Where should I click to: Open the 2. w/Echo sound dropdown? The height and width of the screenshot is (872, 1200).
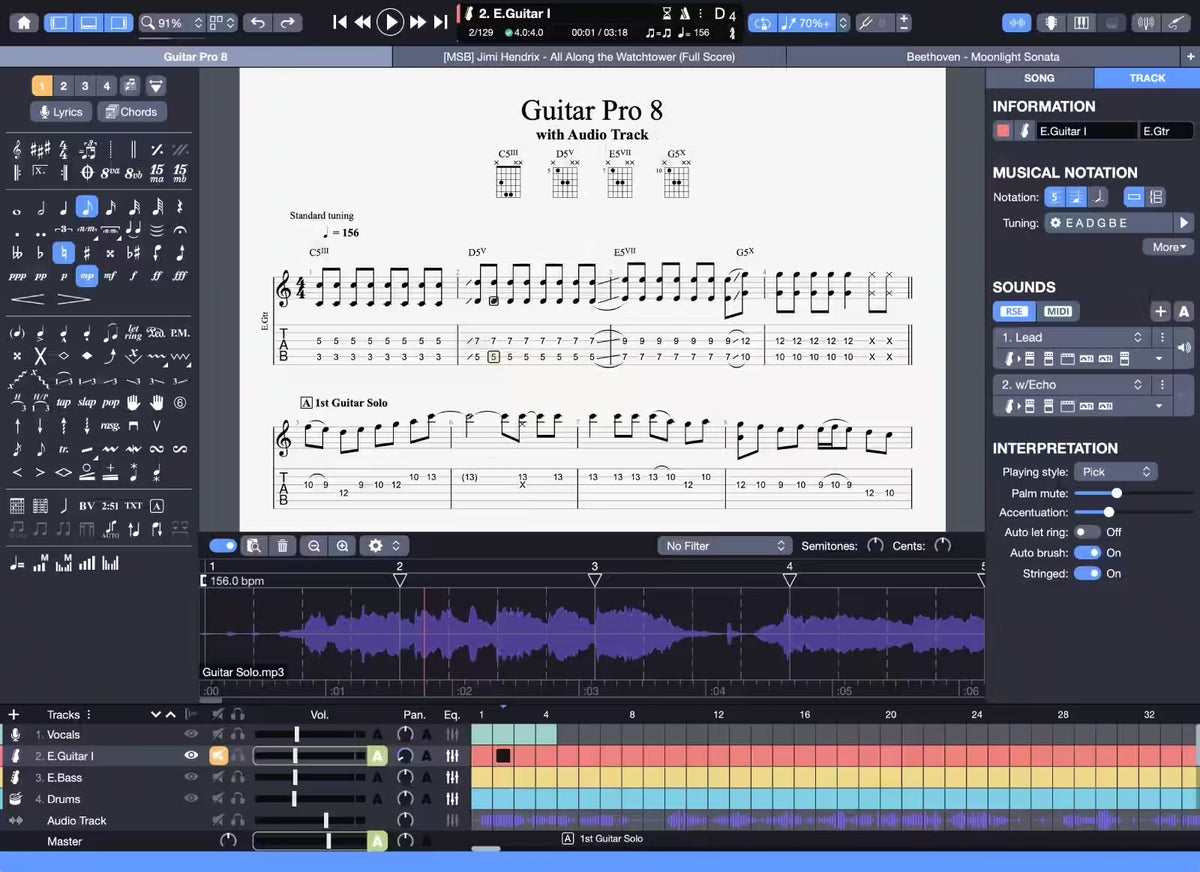point(1071,384)
